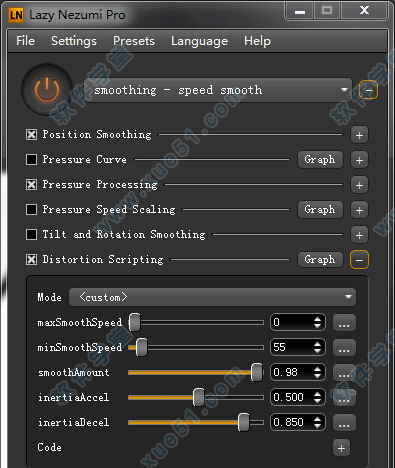Enable Pressure Curve checkbox
The width and height of the screenshot is (395, 468).
[x=31, y=159]
